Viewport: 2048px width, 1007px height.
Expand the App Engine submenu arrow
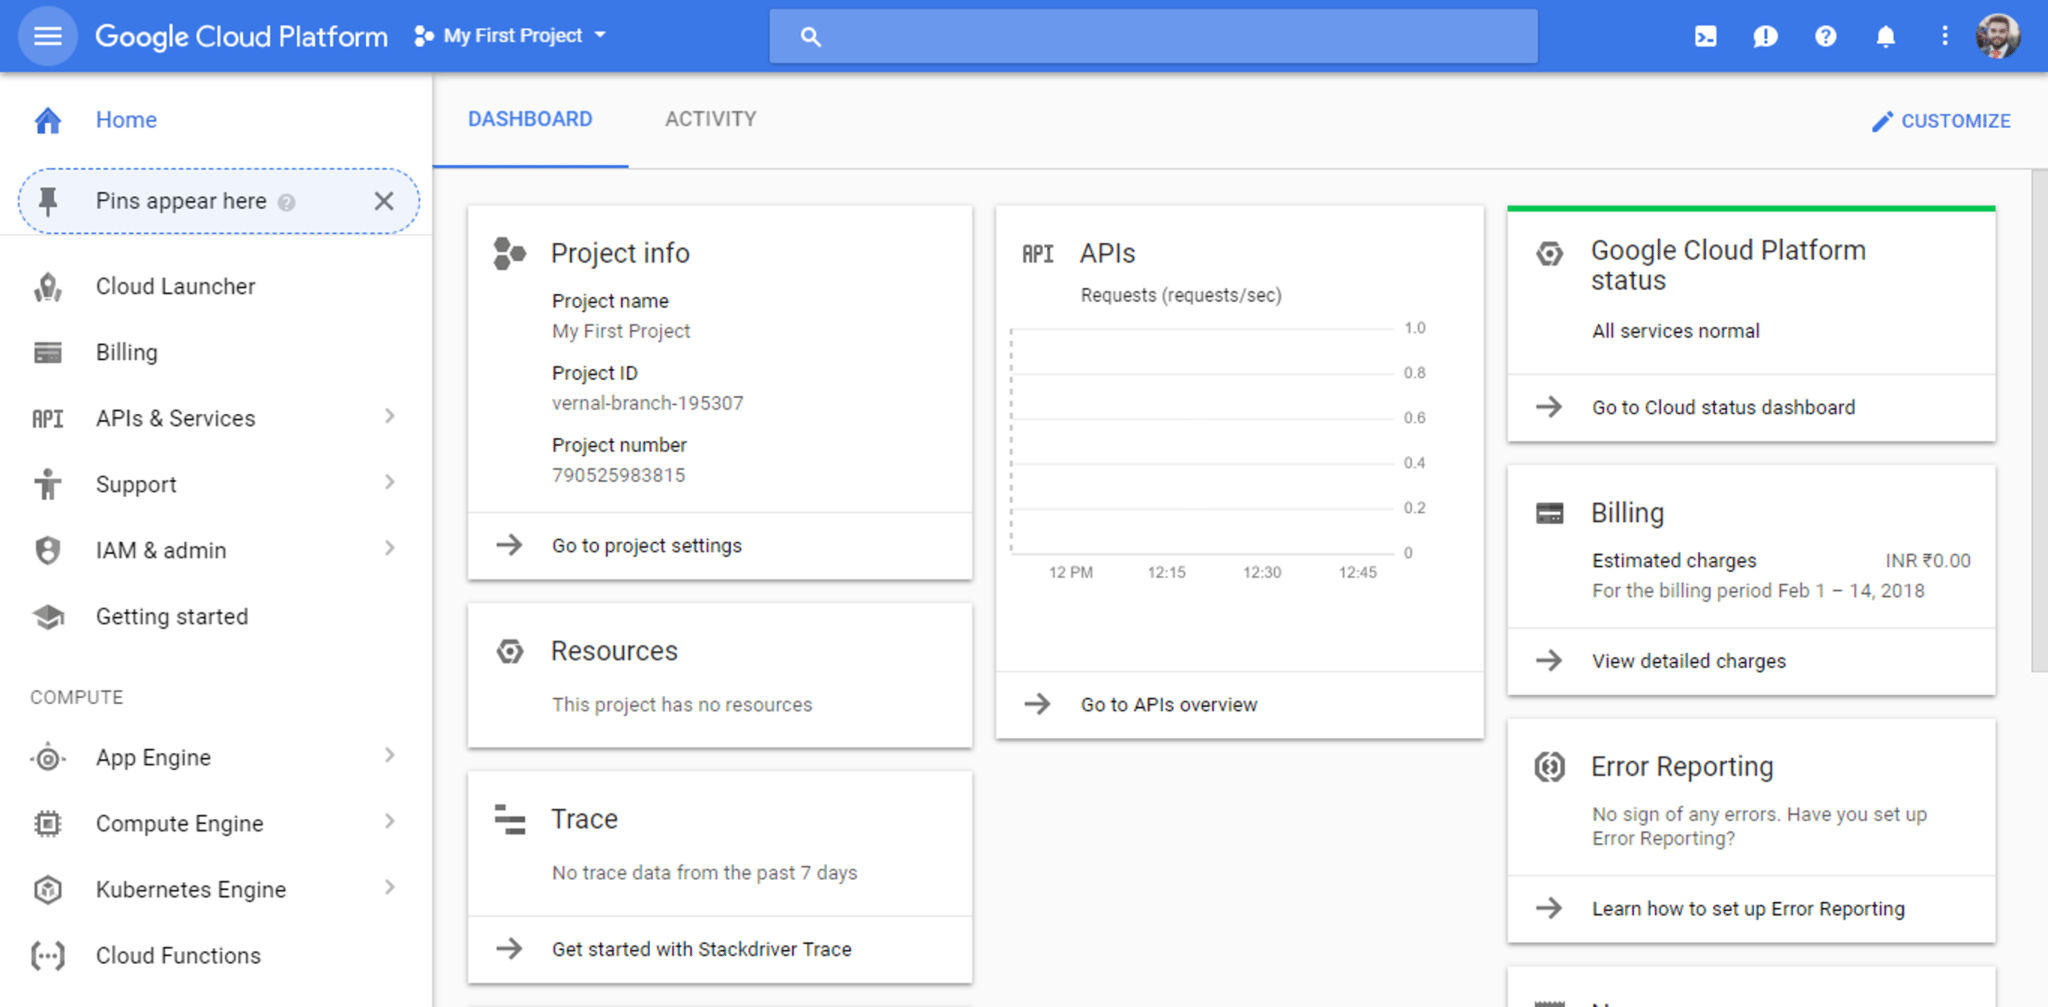point(390,756)
